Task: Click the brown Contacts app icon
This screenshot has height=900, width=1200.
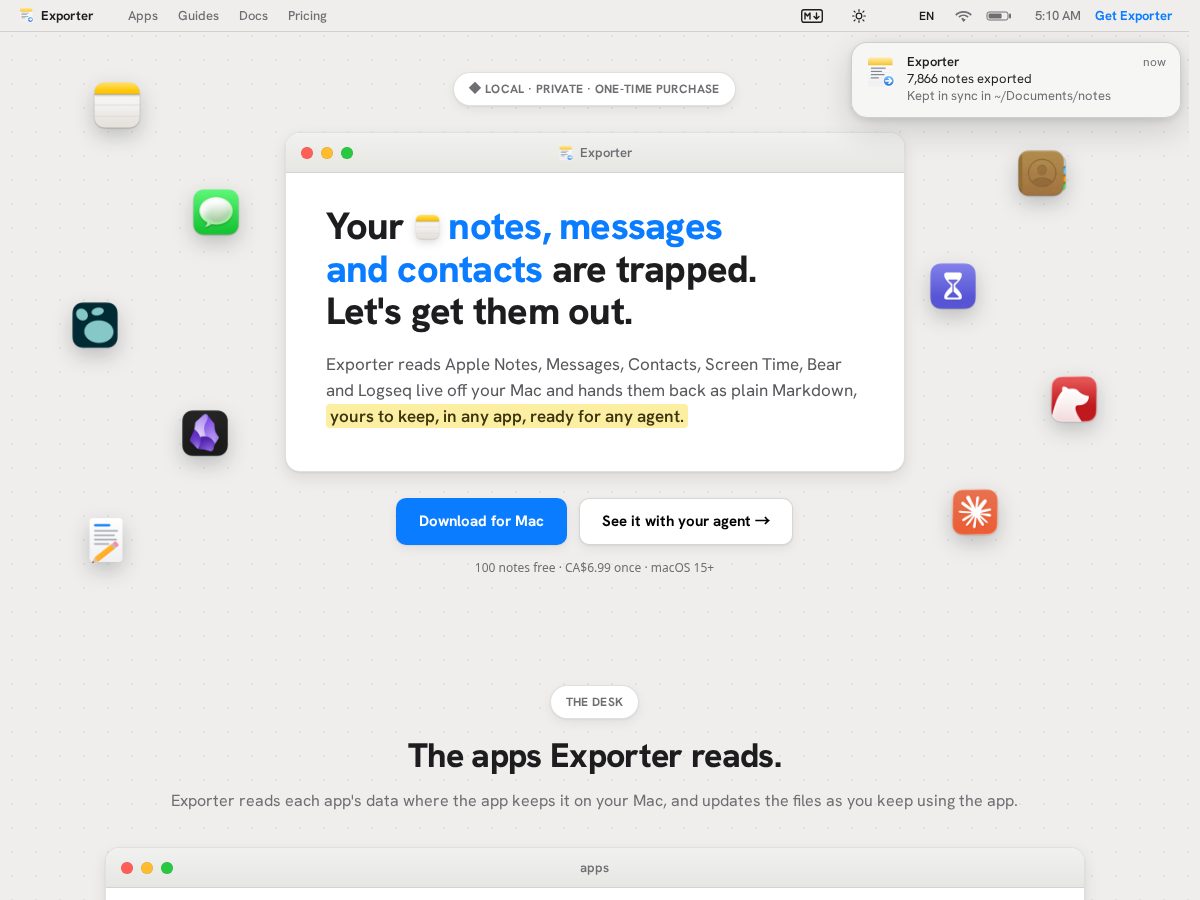Action: point(1041,173)
